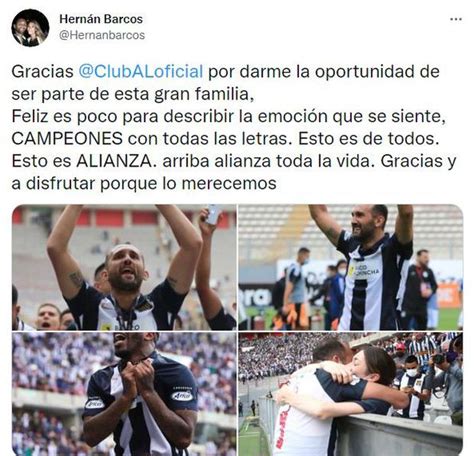Click the sentence 'Feliz es poco para describir'
Screen dimensions: 474x456
coord(122,116)
